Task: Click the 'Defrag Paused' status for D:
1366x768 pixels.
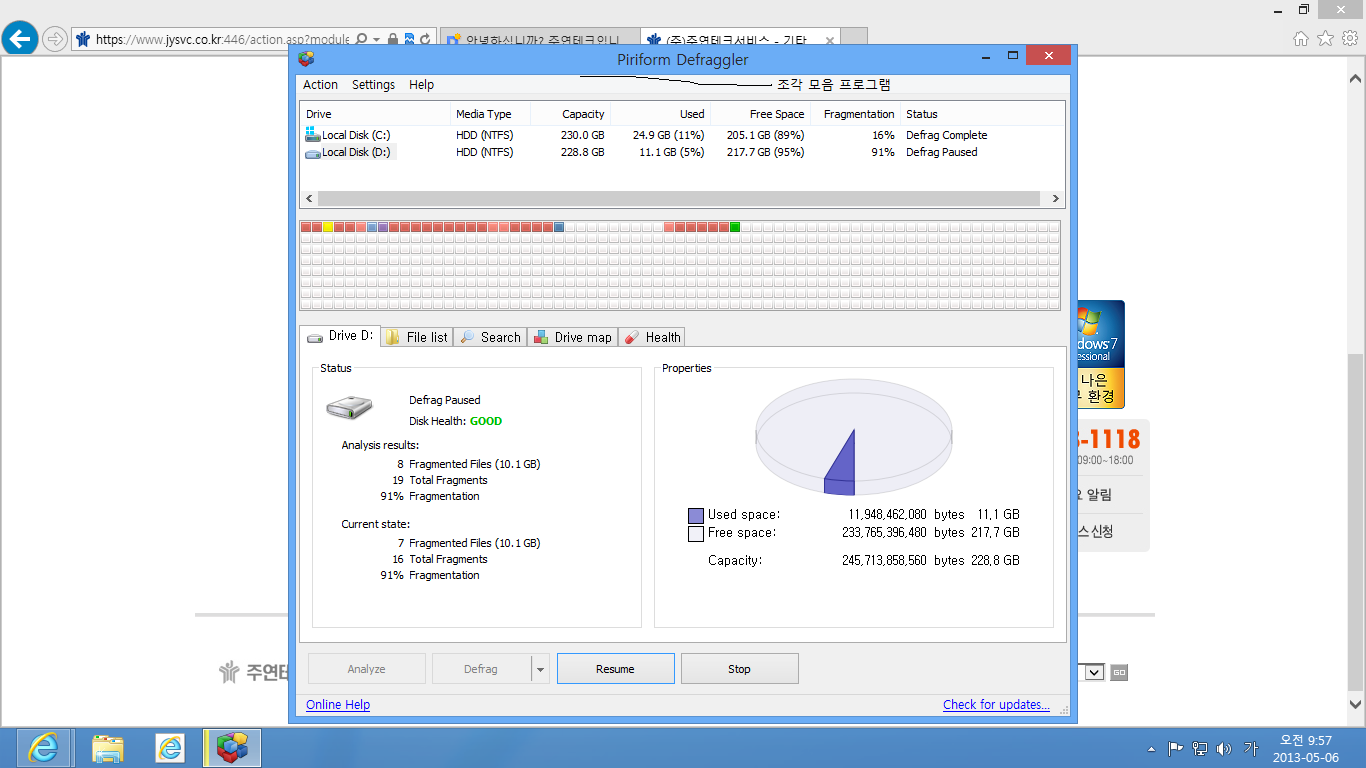Action: (942, 152)
